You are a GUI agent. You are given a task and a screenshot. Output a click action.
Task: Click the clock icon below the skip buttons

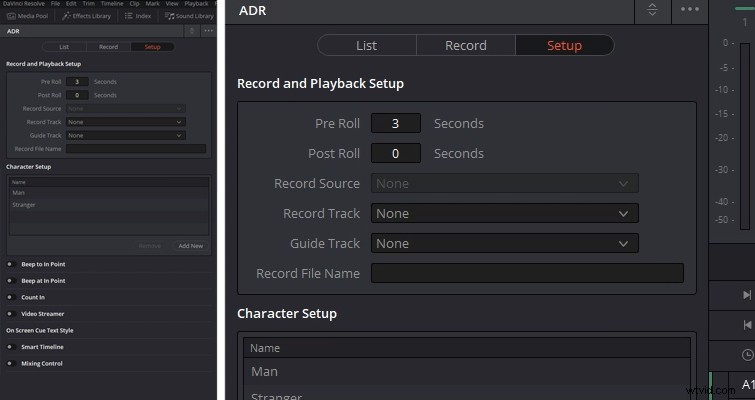(x=747, y=355)
